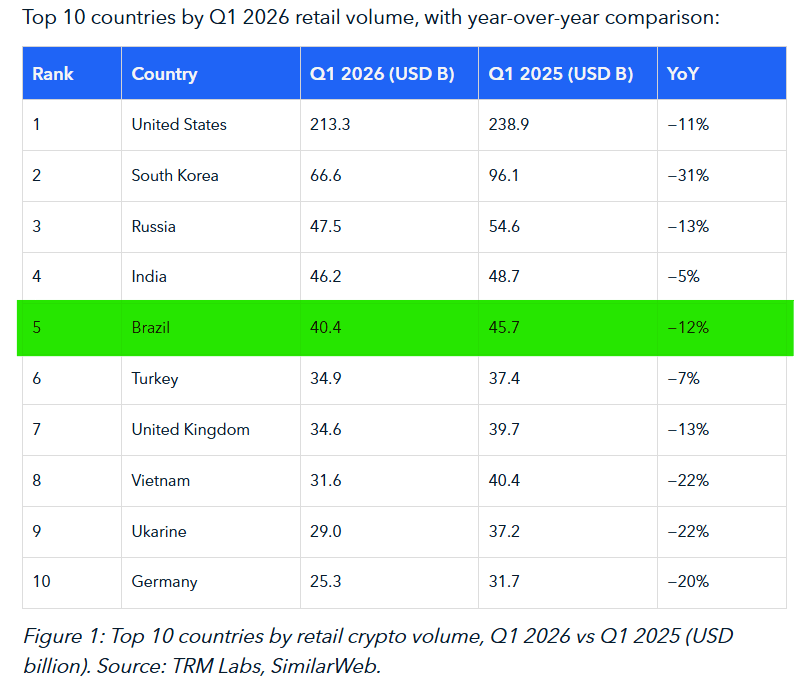This screenshot has height=697, width=808.
Task: Select the Q1 2026 (USD B) header
Action: pyautogui.click(x=383, y=74)
